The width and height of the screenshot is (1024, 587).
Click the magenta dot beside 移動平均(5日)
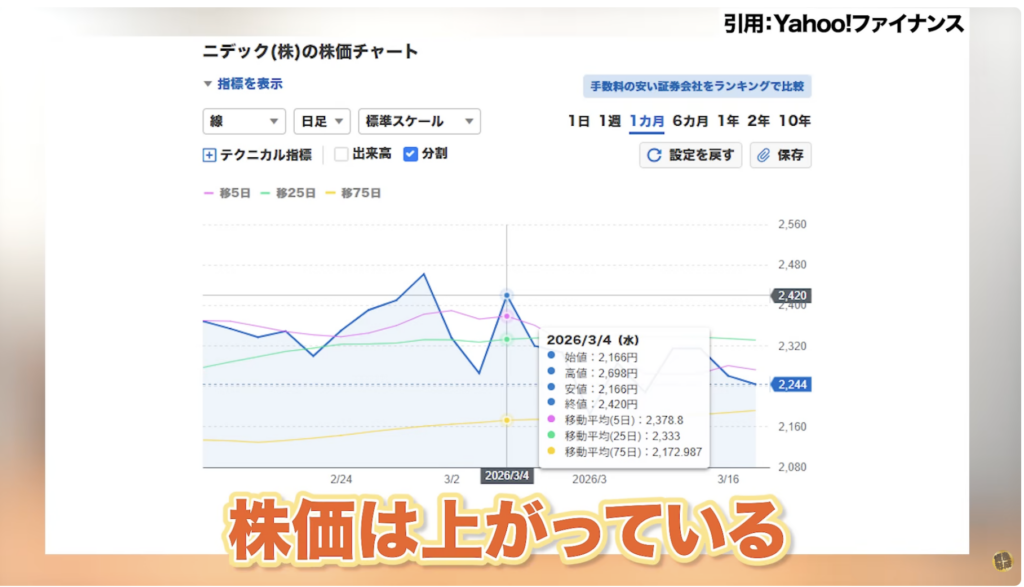tap(550, 421)
